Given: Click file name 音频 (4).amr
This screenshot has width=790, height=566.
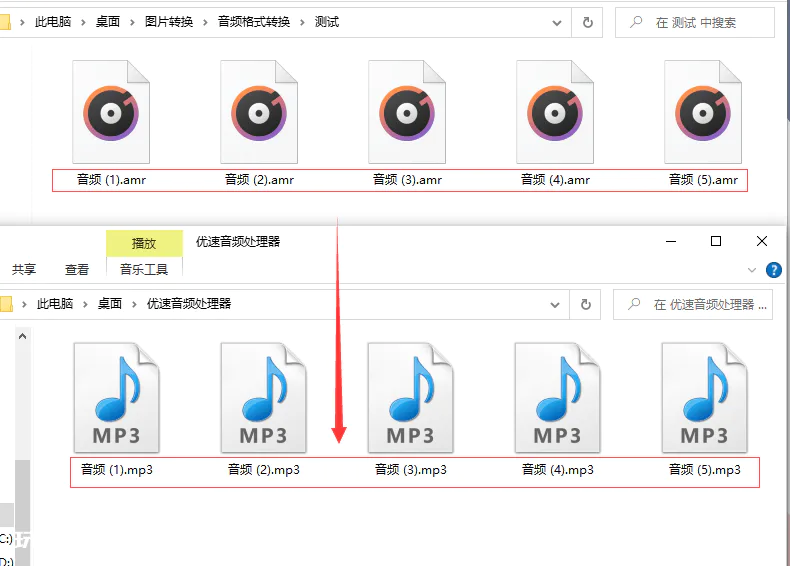Looking at the screenshot, I should (555, 180).
